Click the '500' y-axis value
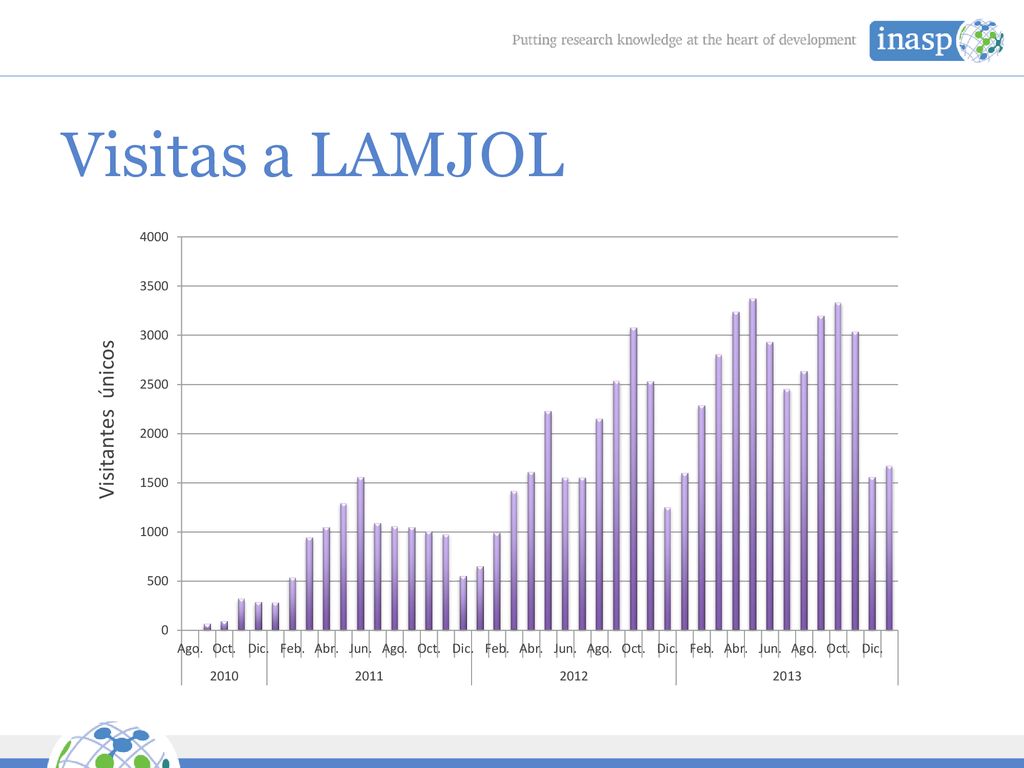 (x=157, y=581)
